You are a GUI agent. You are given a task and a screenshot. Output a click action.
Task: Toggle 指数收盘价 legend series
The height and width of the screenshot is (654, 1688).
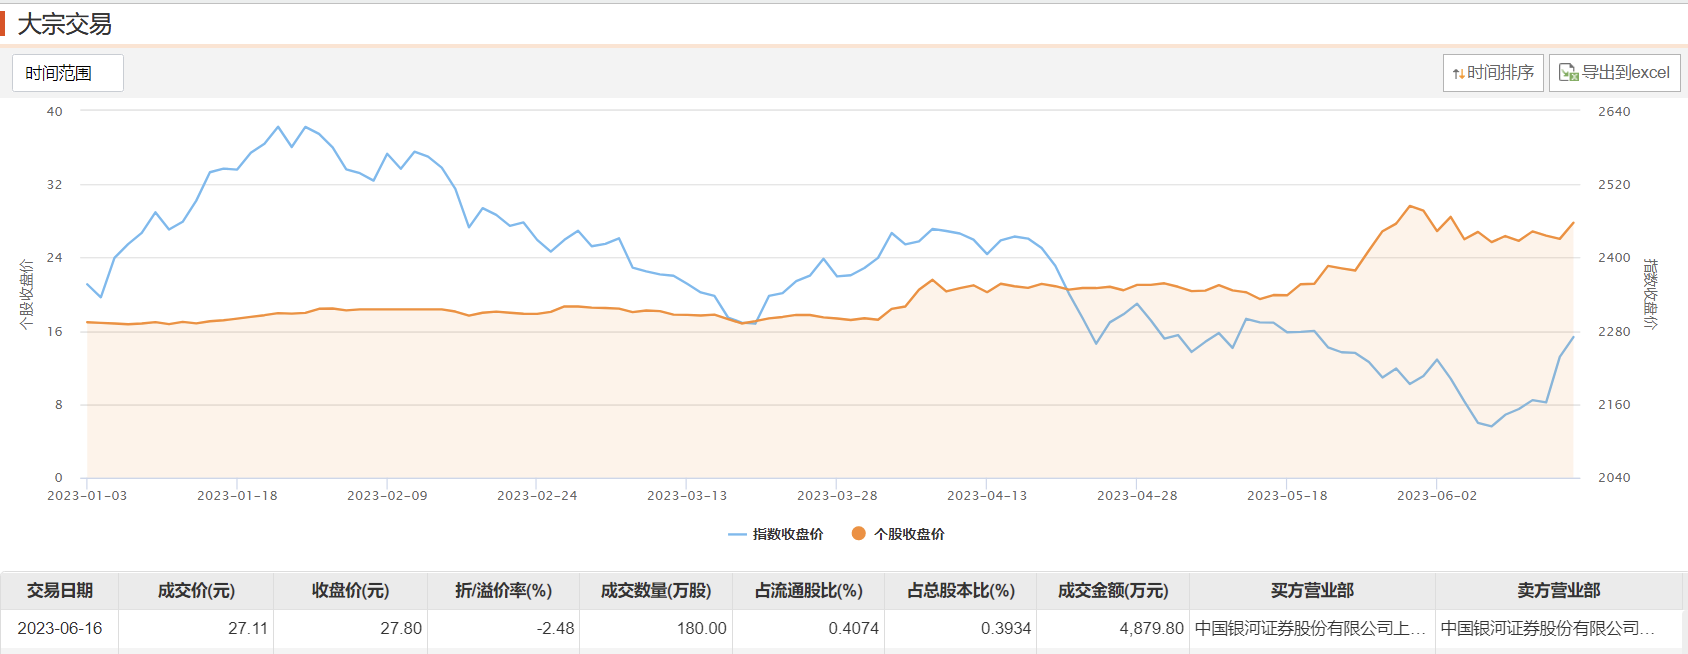[776, 534]
